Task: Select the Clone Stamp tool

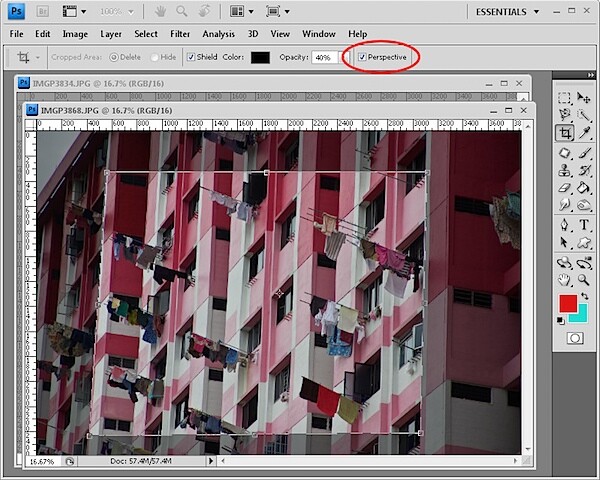Action: pyautogui.click(x=564, y=170)
